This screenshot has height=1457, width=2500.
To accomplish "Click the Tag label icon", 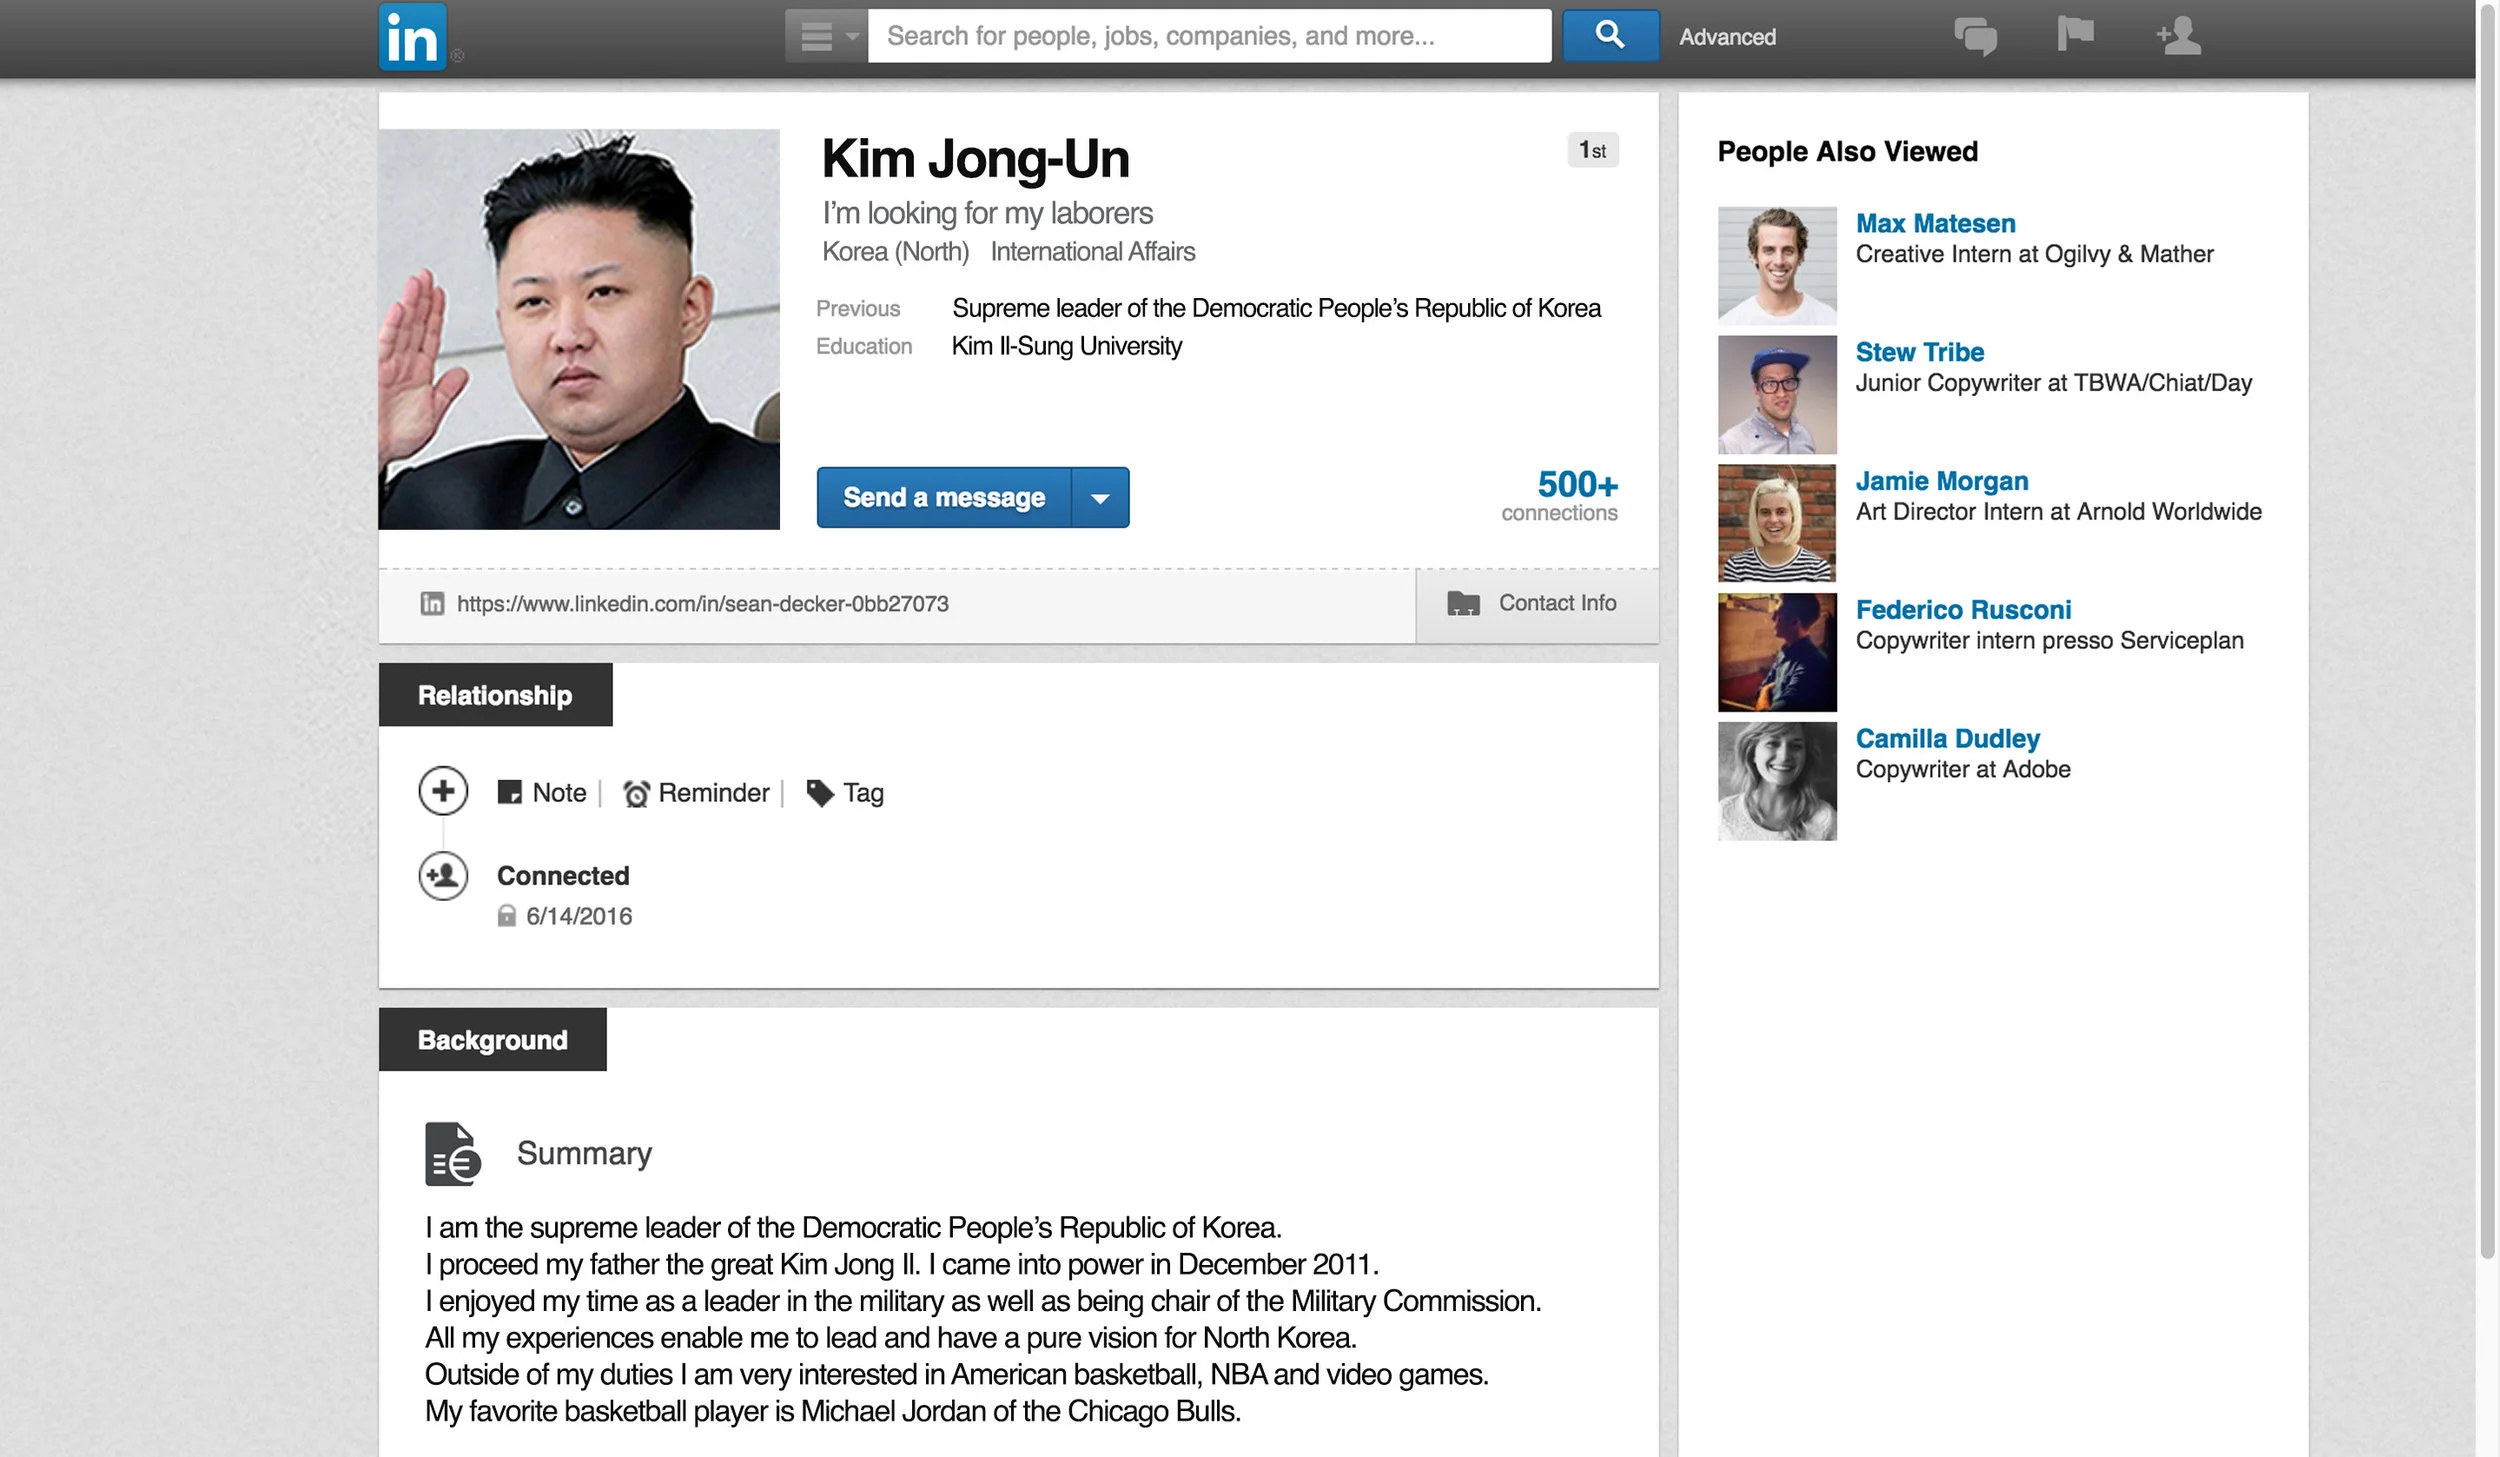I will (x=820, y=793).
